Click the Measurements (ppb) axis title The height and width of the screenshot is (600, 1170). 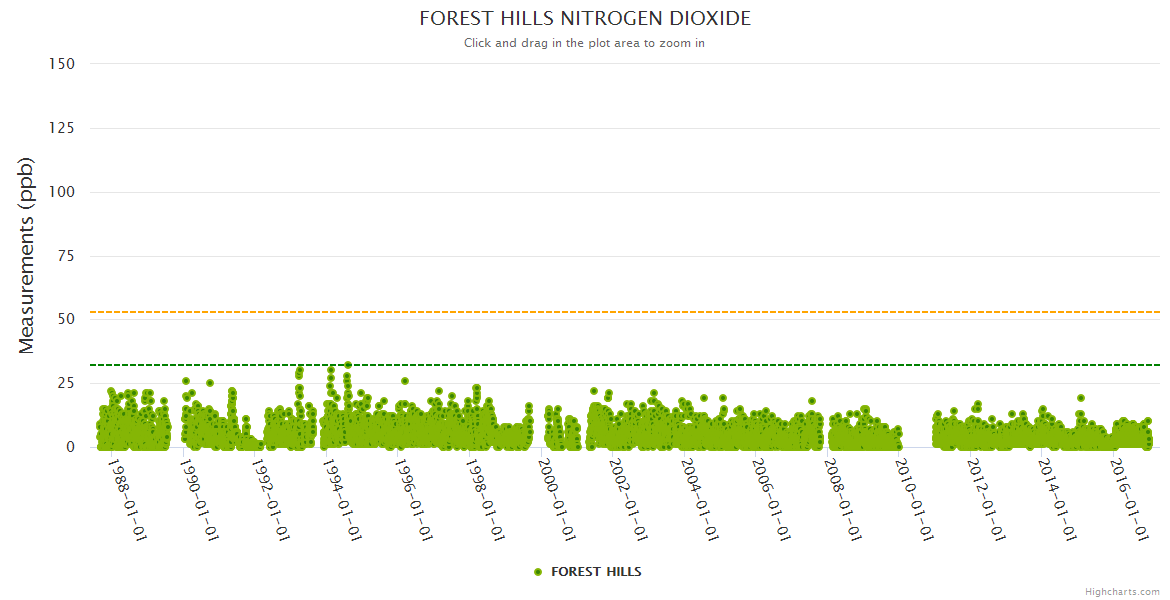coord(27,255)
